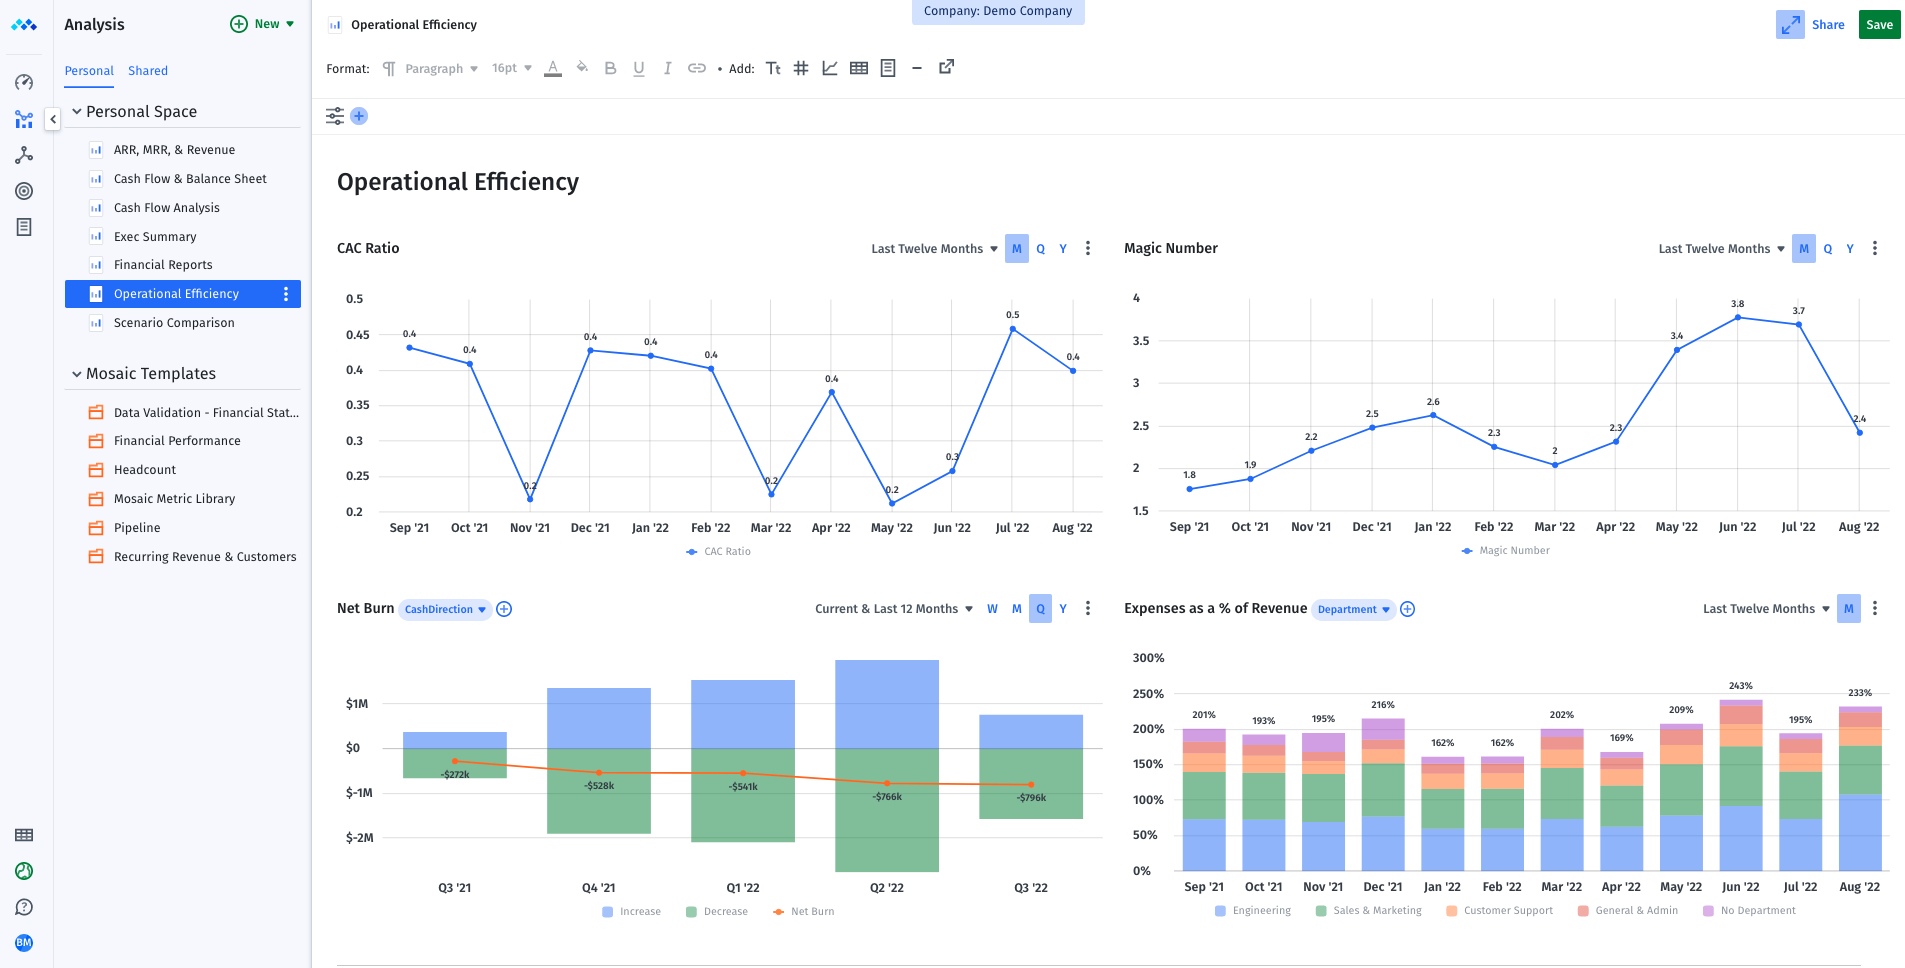
Task: Open the table grid icon at the sidebar bottom
Action: click(24, 835)
